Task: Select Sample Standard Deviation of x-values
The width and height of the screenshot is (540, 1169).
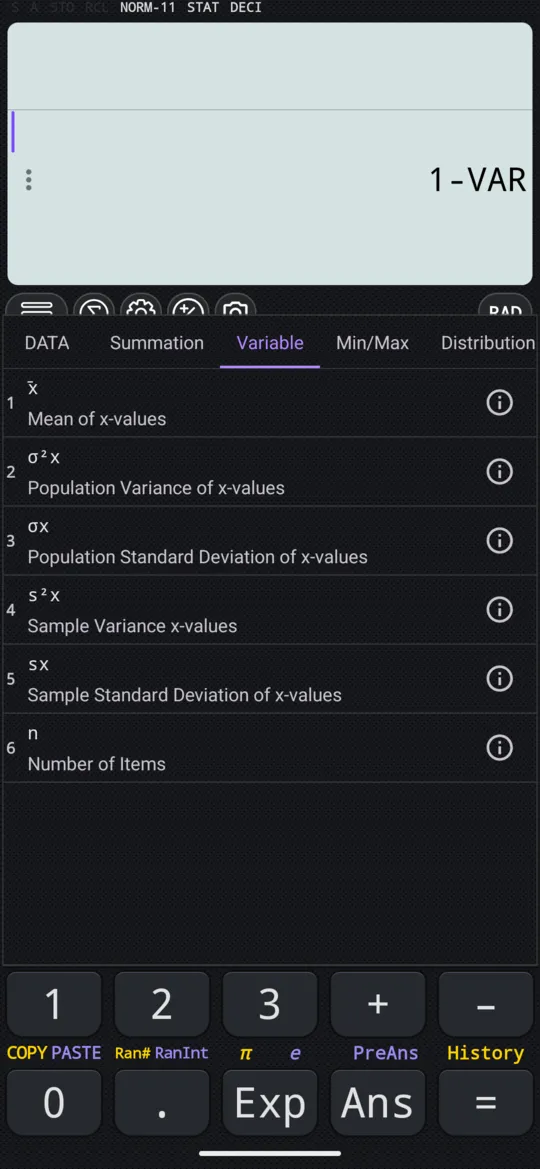Action: [x=270, y=678]
